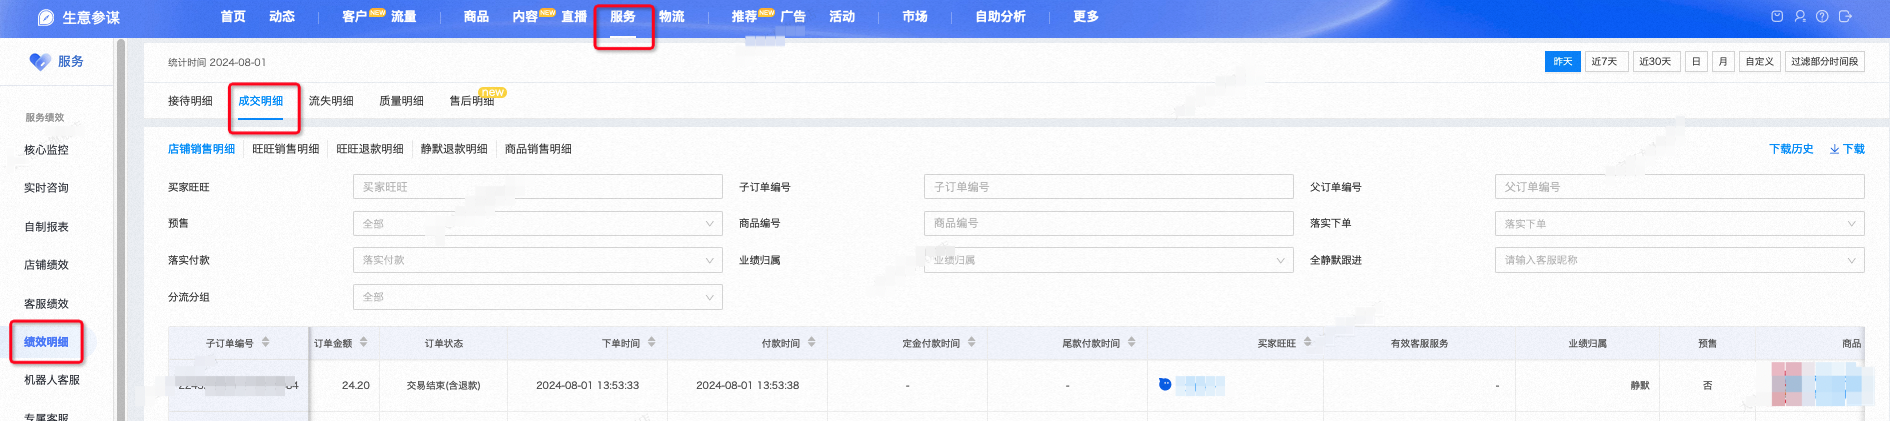Image resolution: width=1890 pixels, height=421 pixels.
Task: Select 自定义 date range button
Action: [1760, 62]
